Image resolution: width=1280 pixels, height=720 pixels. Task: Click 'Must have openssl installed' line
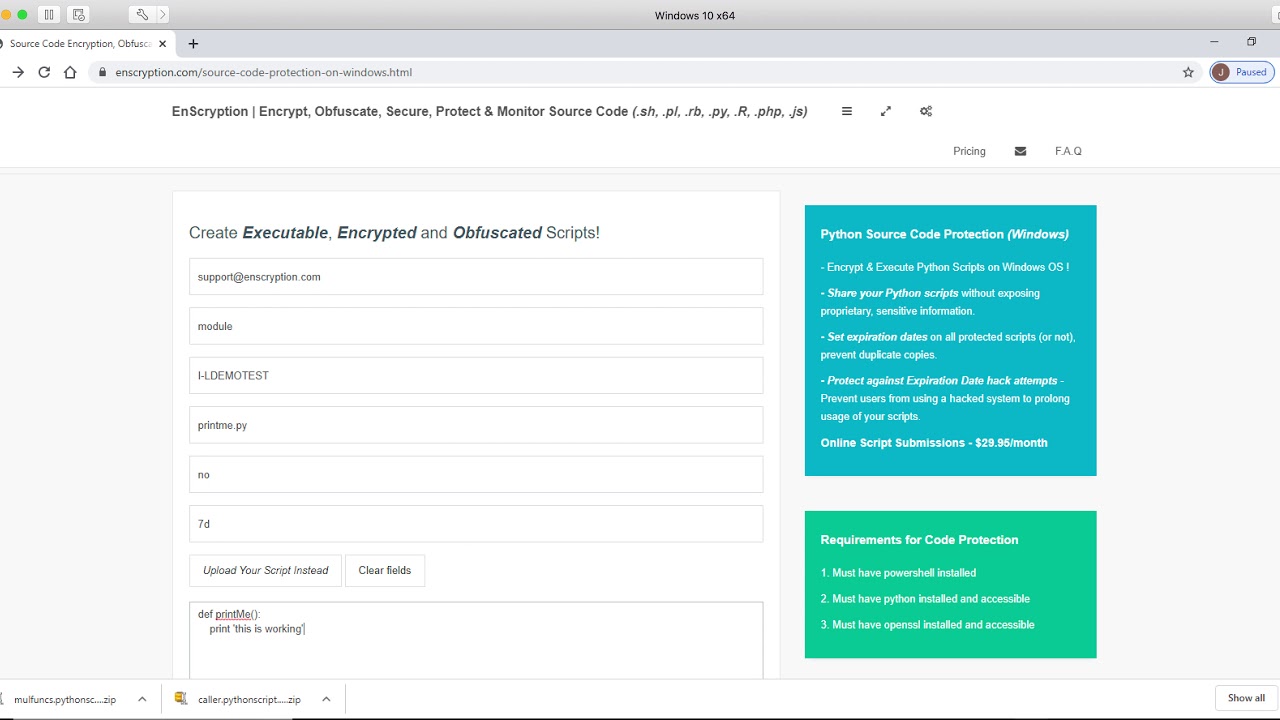click(927, 625)
